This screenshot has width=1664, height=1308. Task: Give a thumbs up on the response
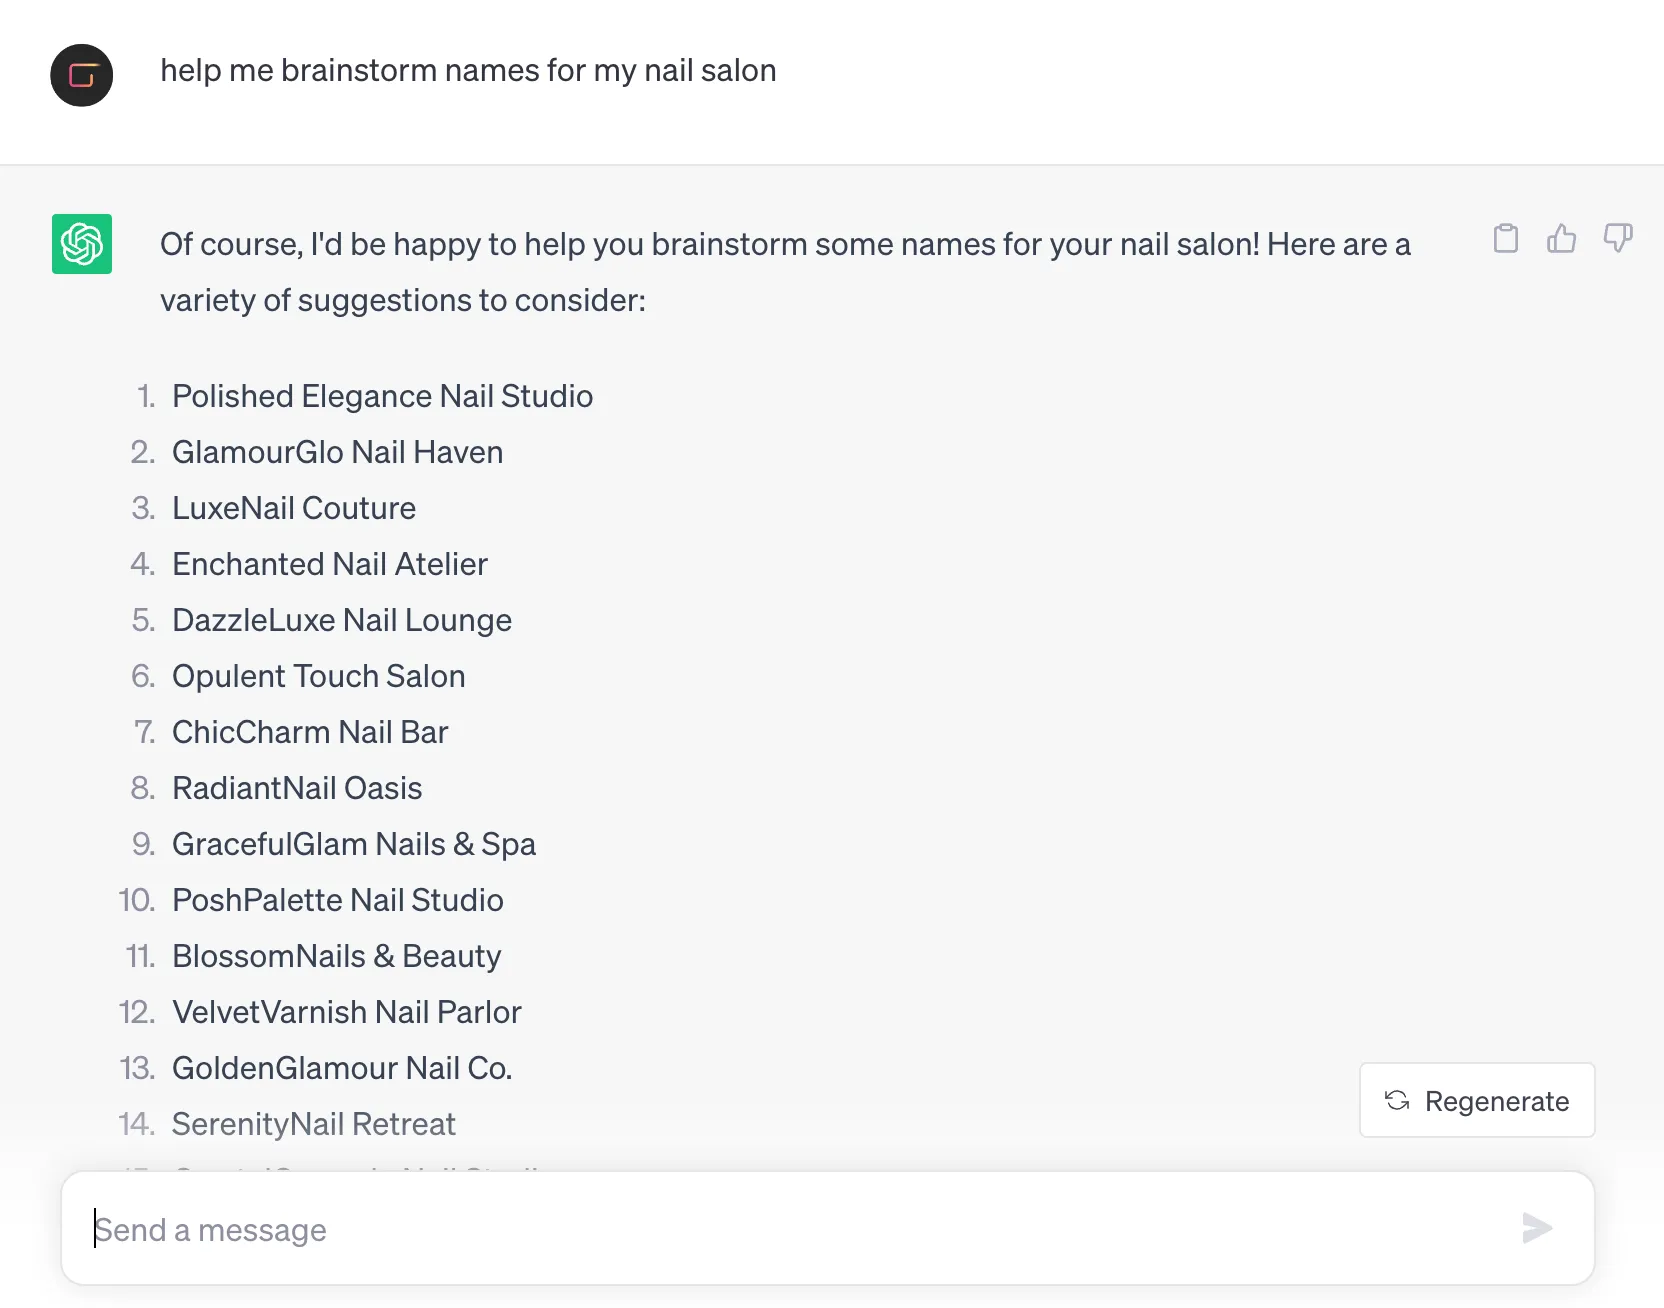pyautogui.click(x=1562, y=239)
